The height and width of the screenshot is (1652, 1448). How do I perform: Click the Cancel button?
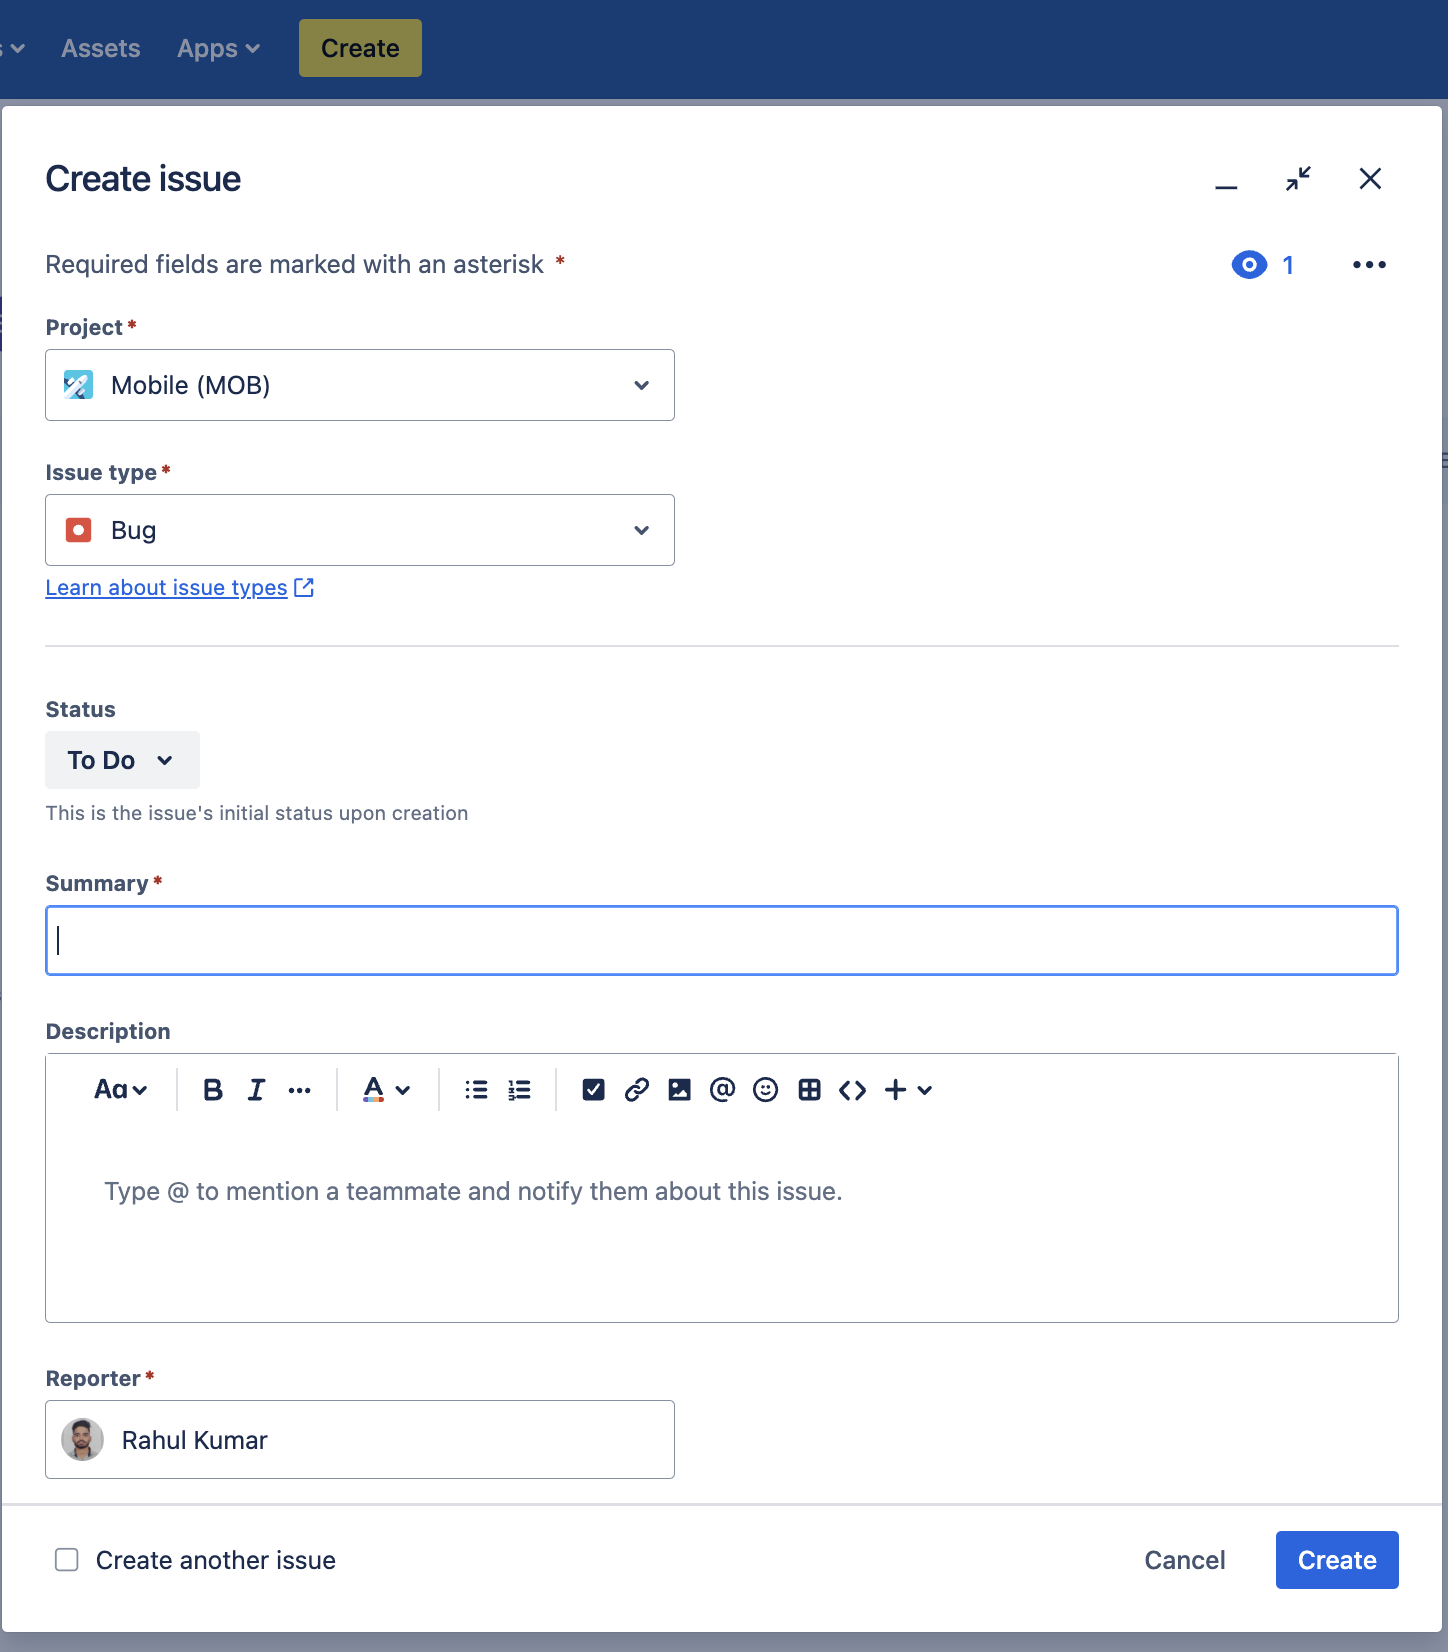tap(1185, 1560)
